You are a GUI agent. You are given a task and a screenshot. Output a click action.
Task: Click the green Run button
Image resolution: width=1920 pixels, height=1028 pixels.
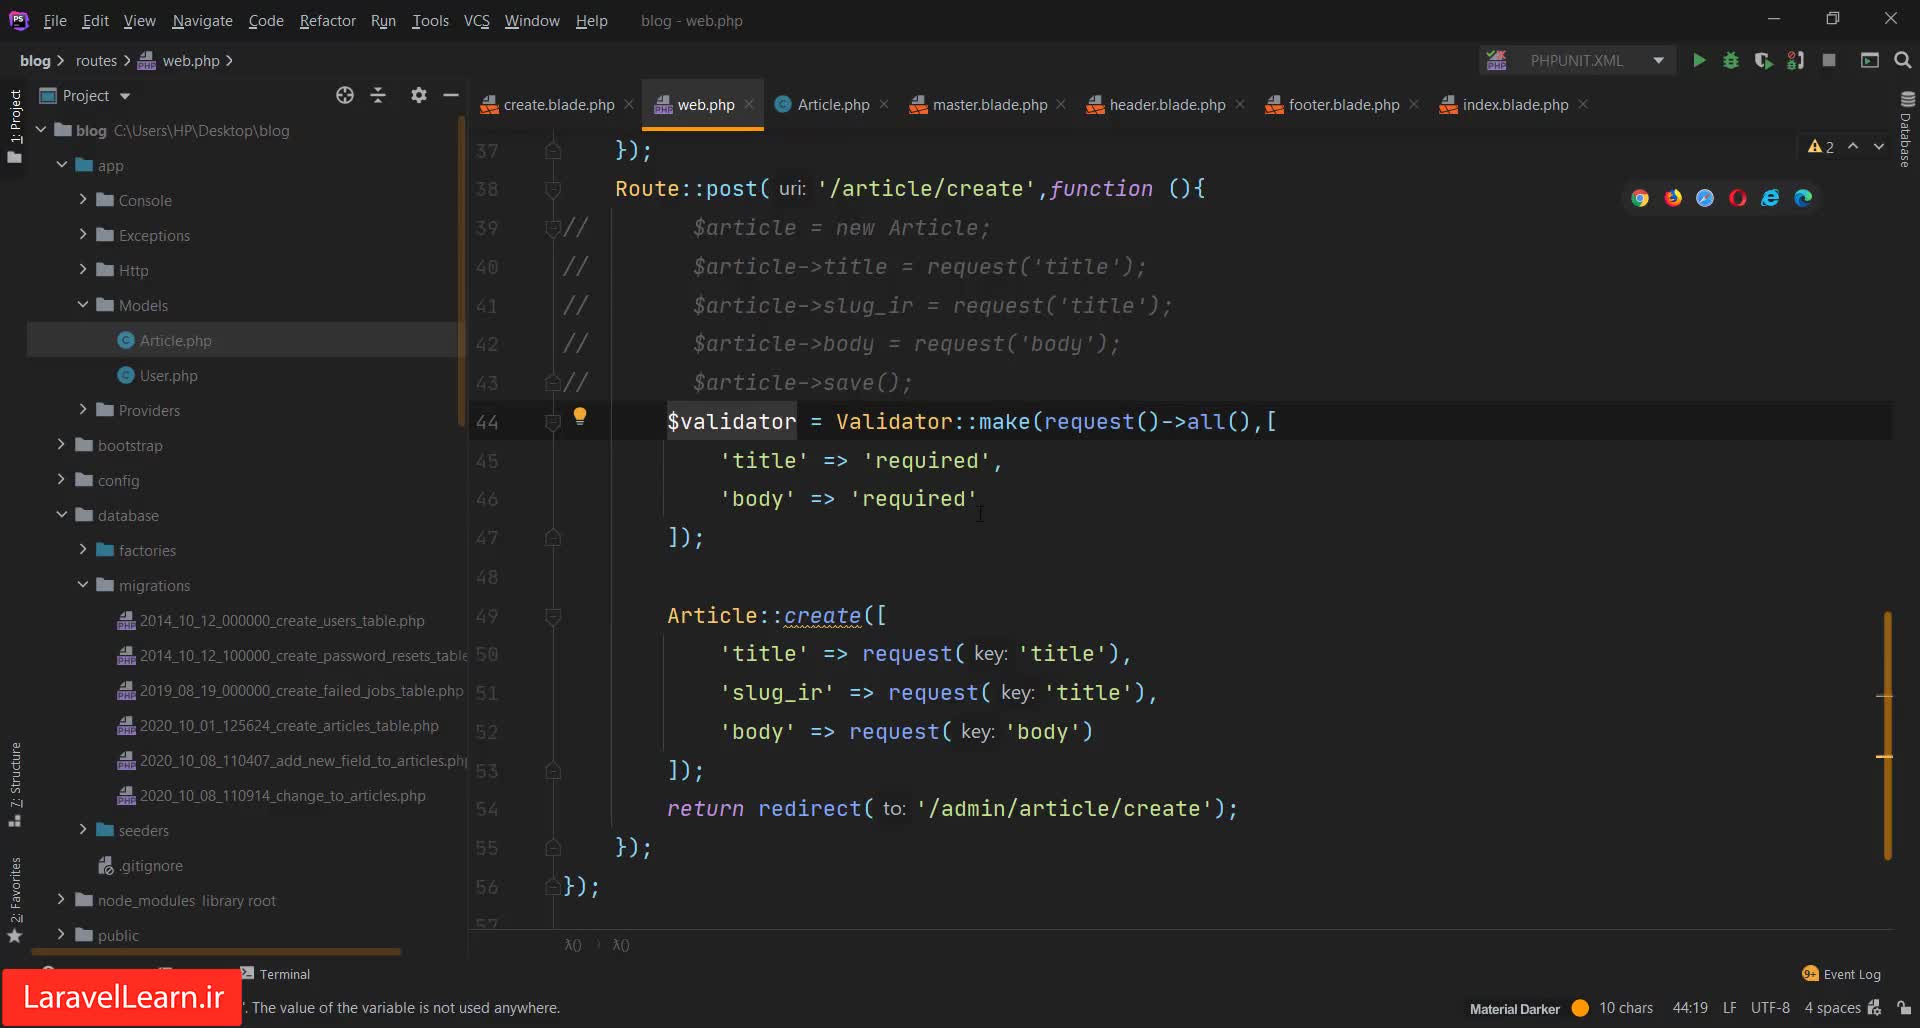click(x=1698, y=61)
